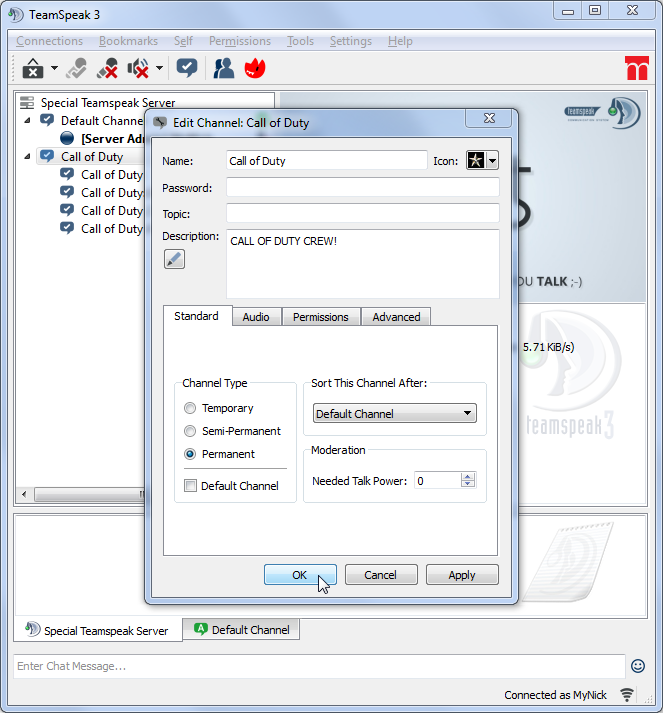Click the emoticon smiley icon
The height and width of the screenshot is (713, 663).
(638, 666)
